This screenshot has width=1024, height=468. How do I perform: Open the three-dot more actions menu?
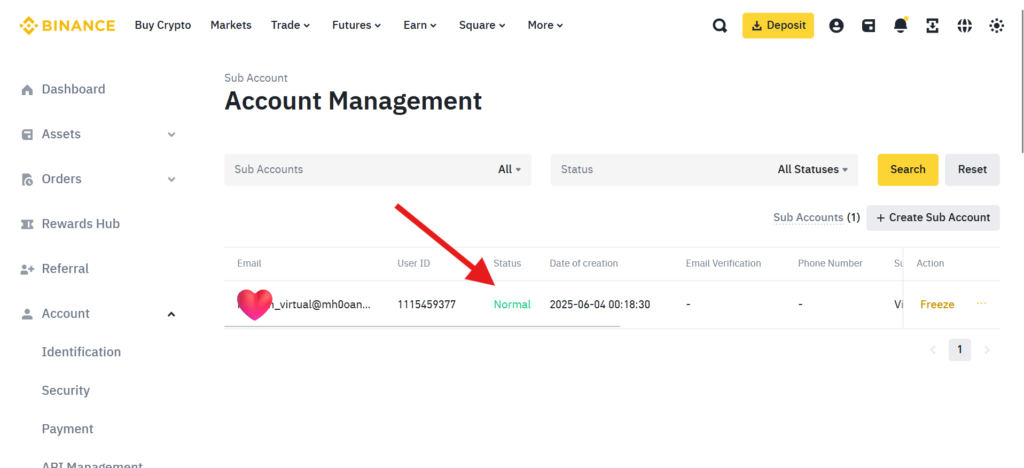click(x=982, y=304)
